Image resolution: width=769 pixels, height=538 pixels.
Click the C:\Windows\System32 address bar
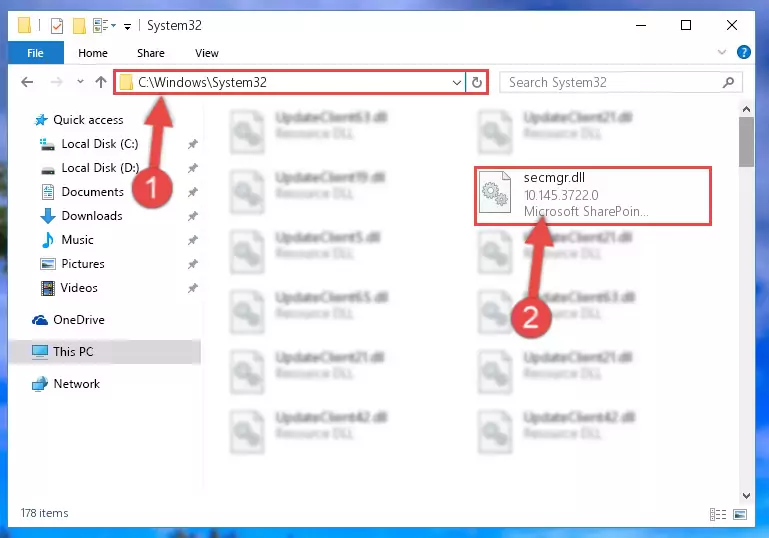(289, 82)
